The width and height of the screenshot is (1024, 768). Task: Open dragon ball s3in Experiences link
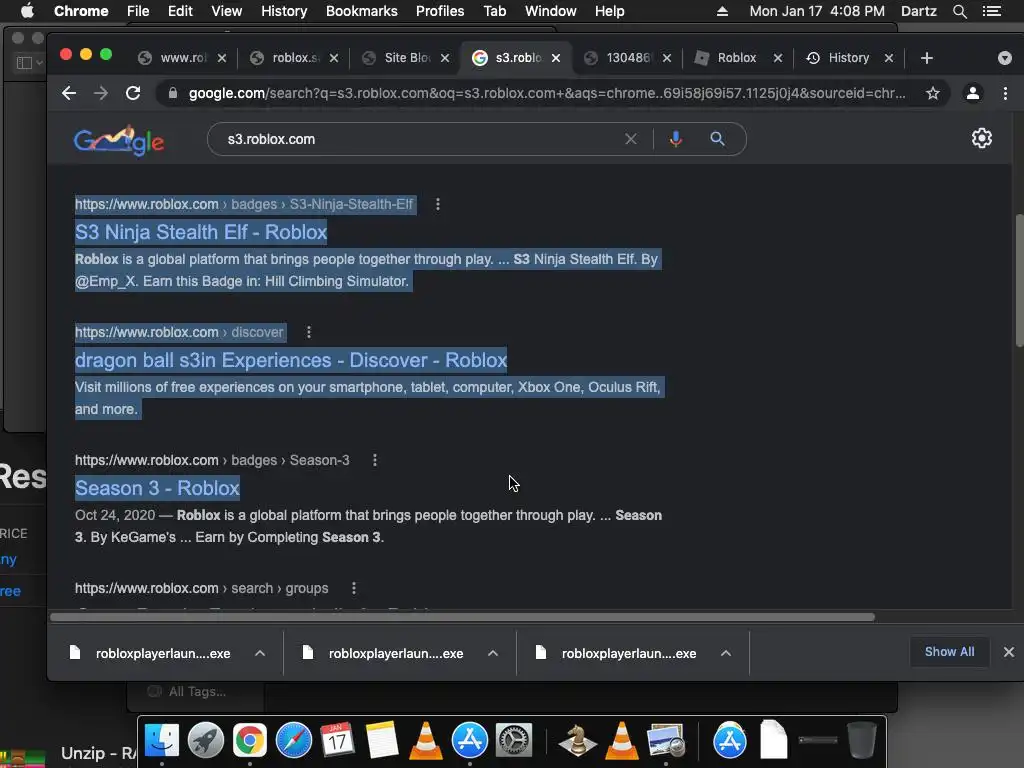[291, 360]
